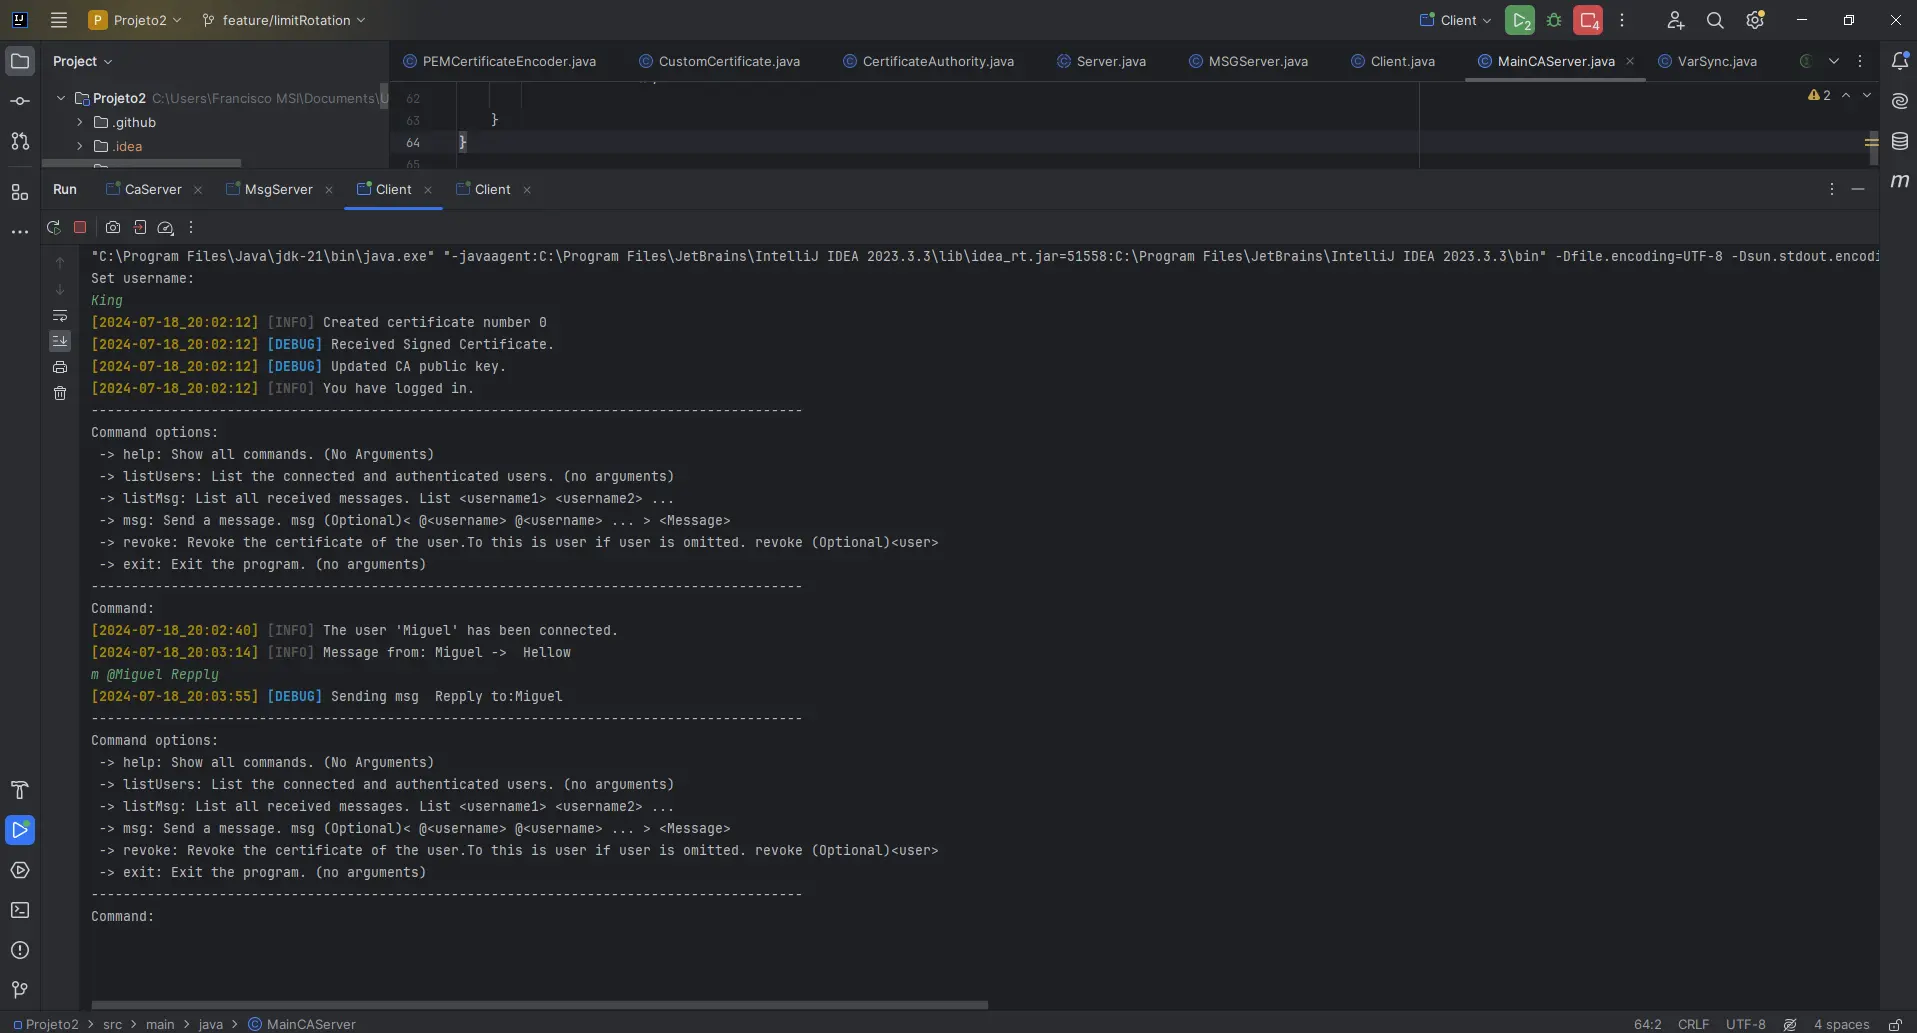Open the Structure tool window

pyautogui.click(x=20, y=192)
